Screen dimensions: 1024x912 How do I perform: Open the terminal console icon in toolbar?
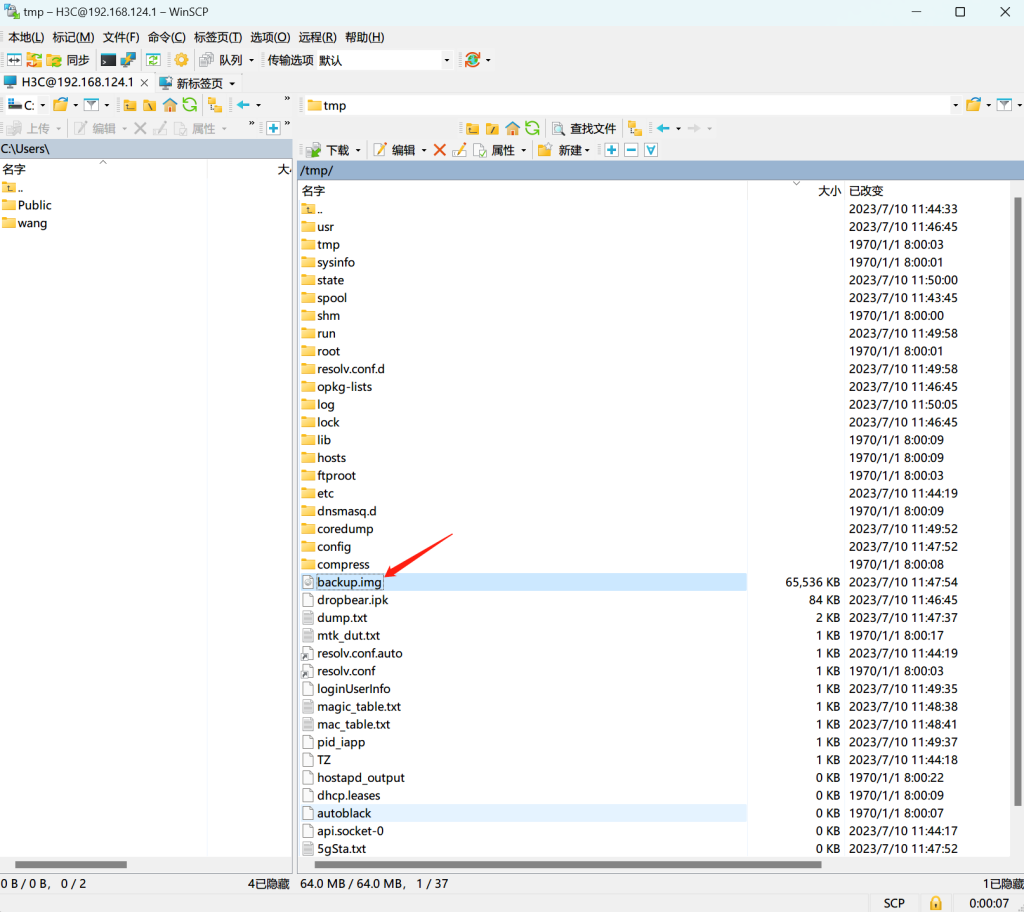tap(108, 60)
